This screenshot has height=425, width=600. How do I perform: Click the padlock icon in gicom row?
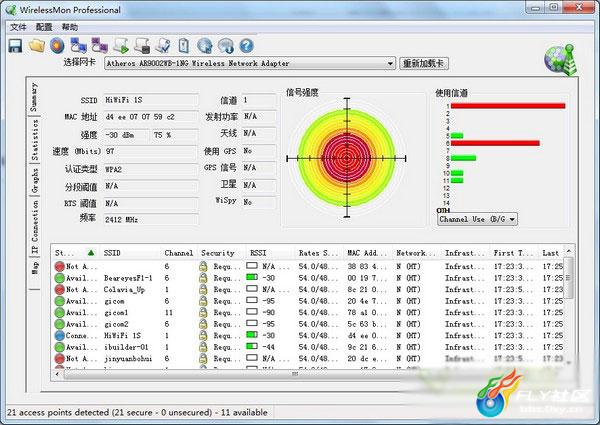click(x=203, y=301)
